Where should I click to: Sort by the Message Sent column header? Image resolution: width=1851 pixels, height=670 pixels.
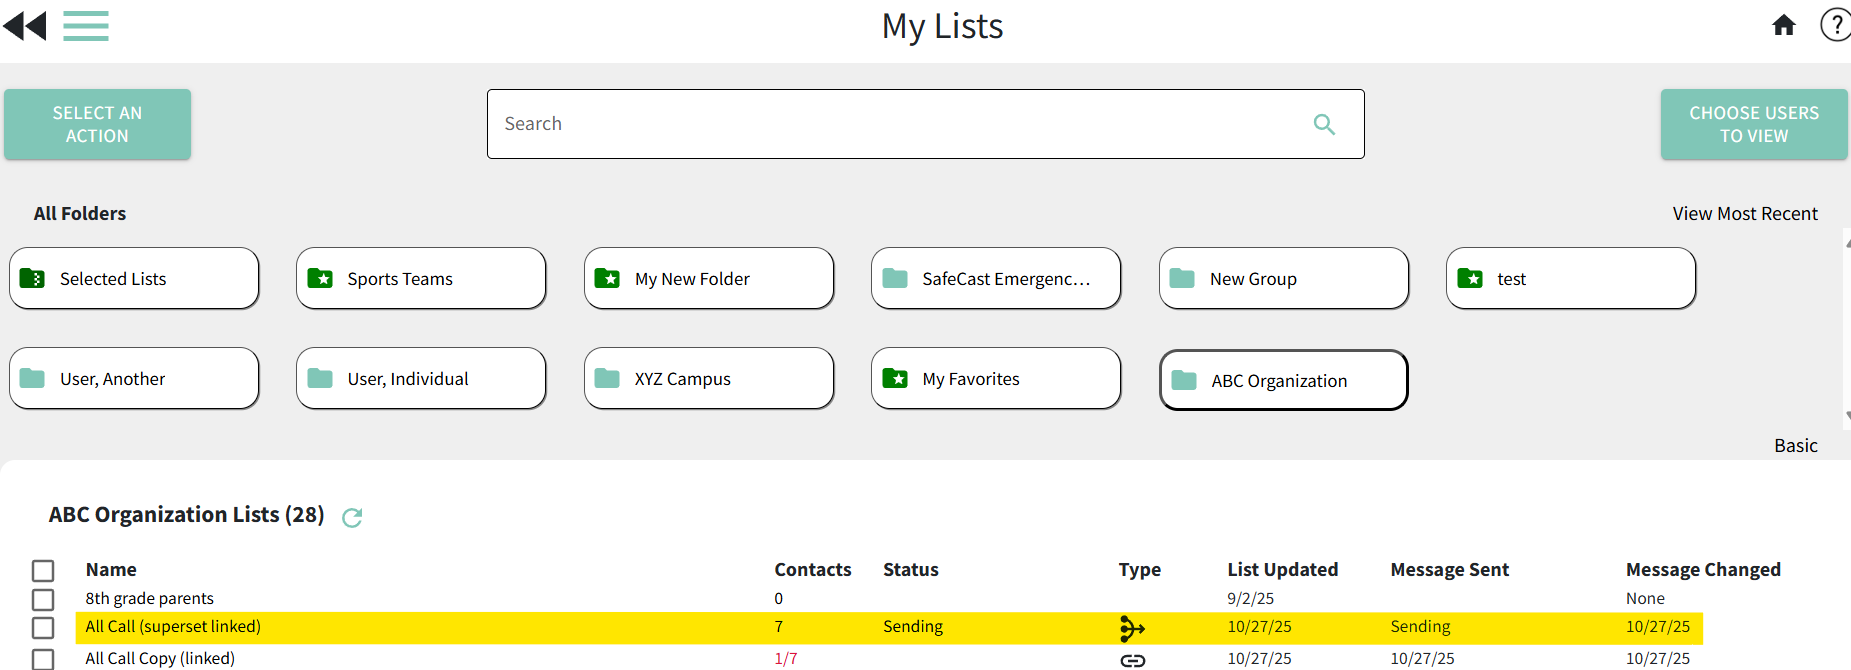click(1450, 569)
